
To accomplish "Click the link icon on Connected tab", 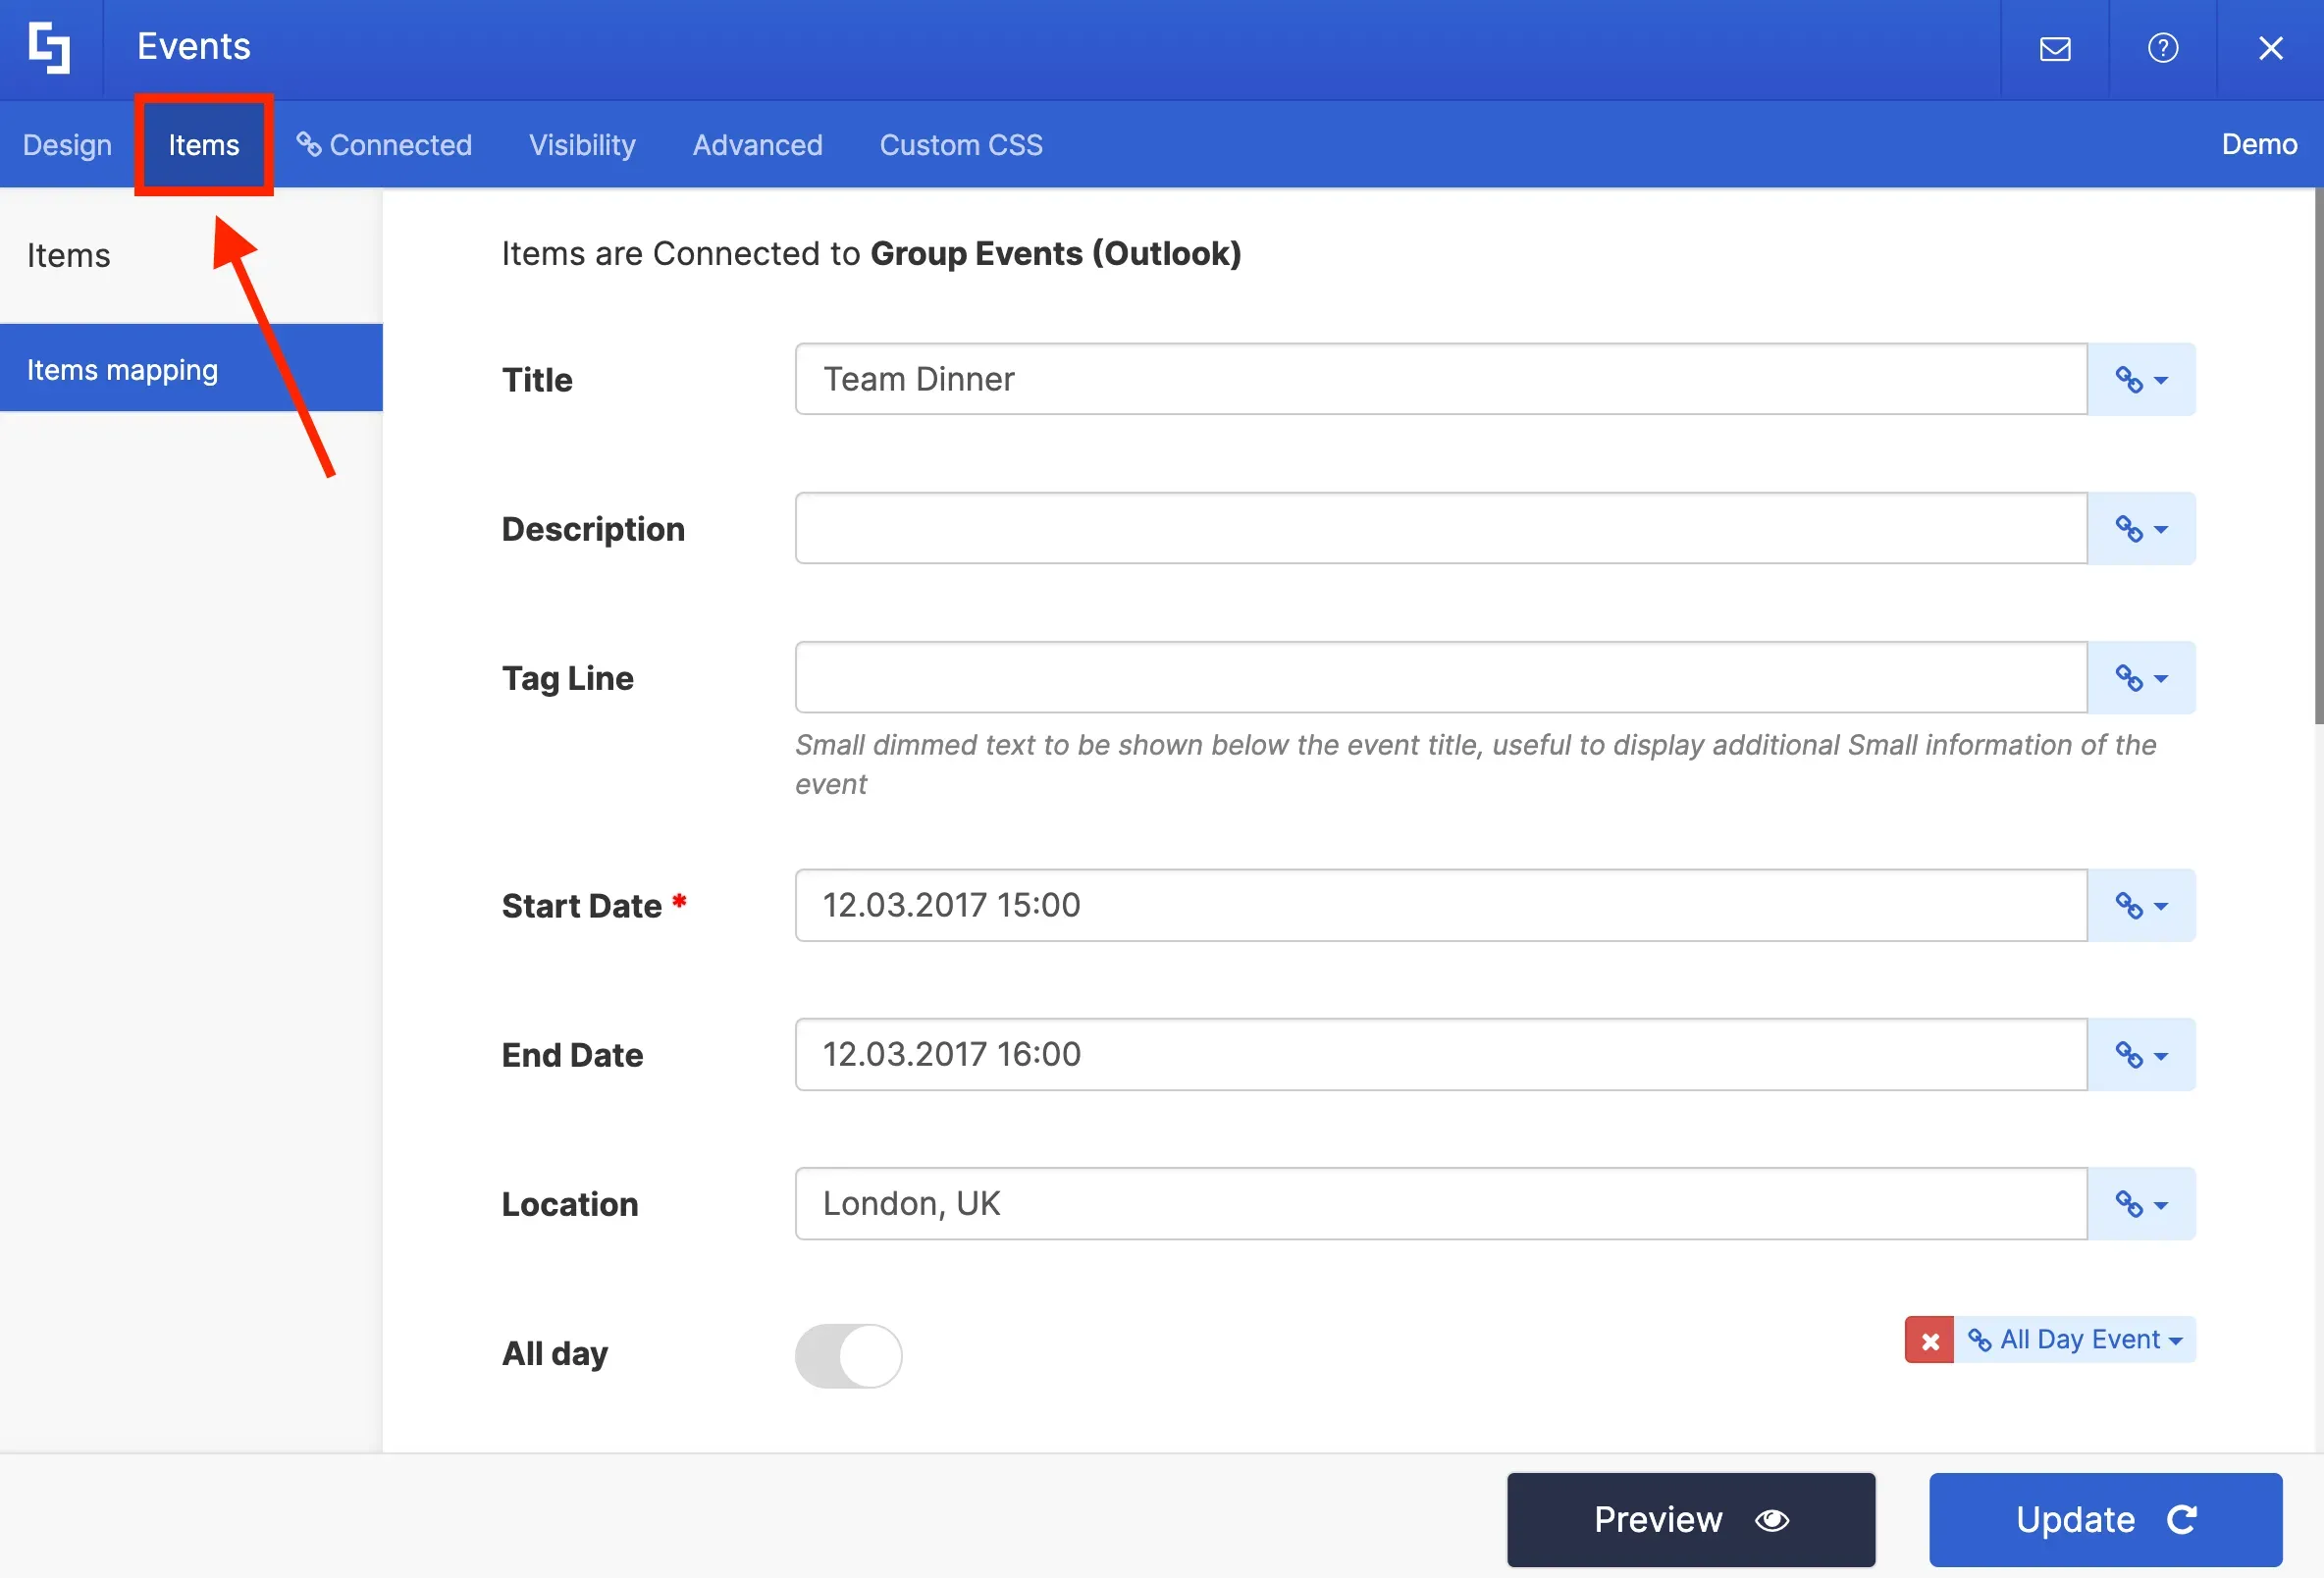I will [x=309, y=144].
